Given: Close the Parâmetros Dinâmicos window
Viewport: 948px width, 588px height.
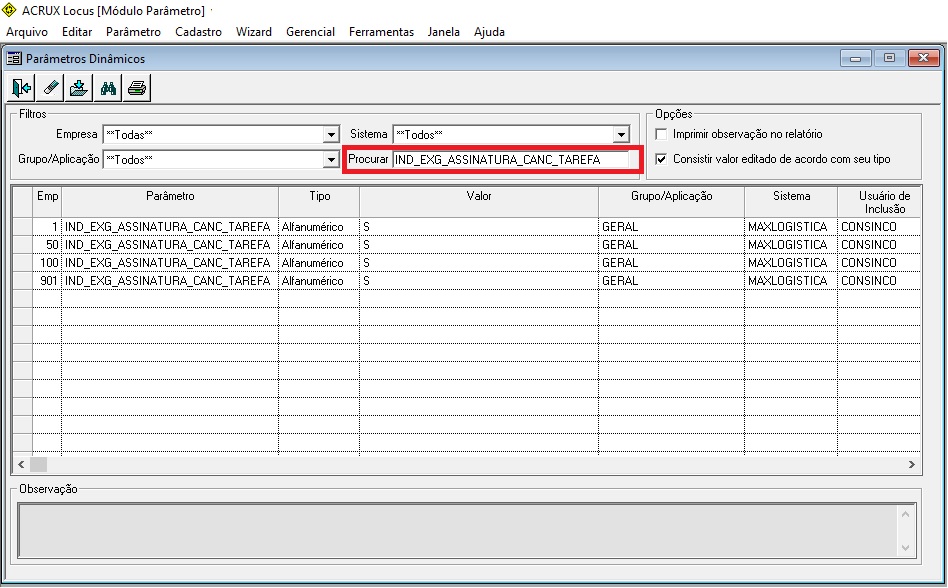Looking at the screenshot, I should (x=923, y=59).
